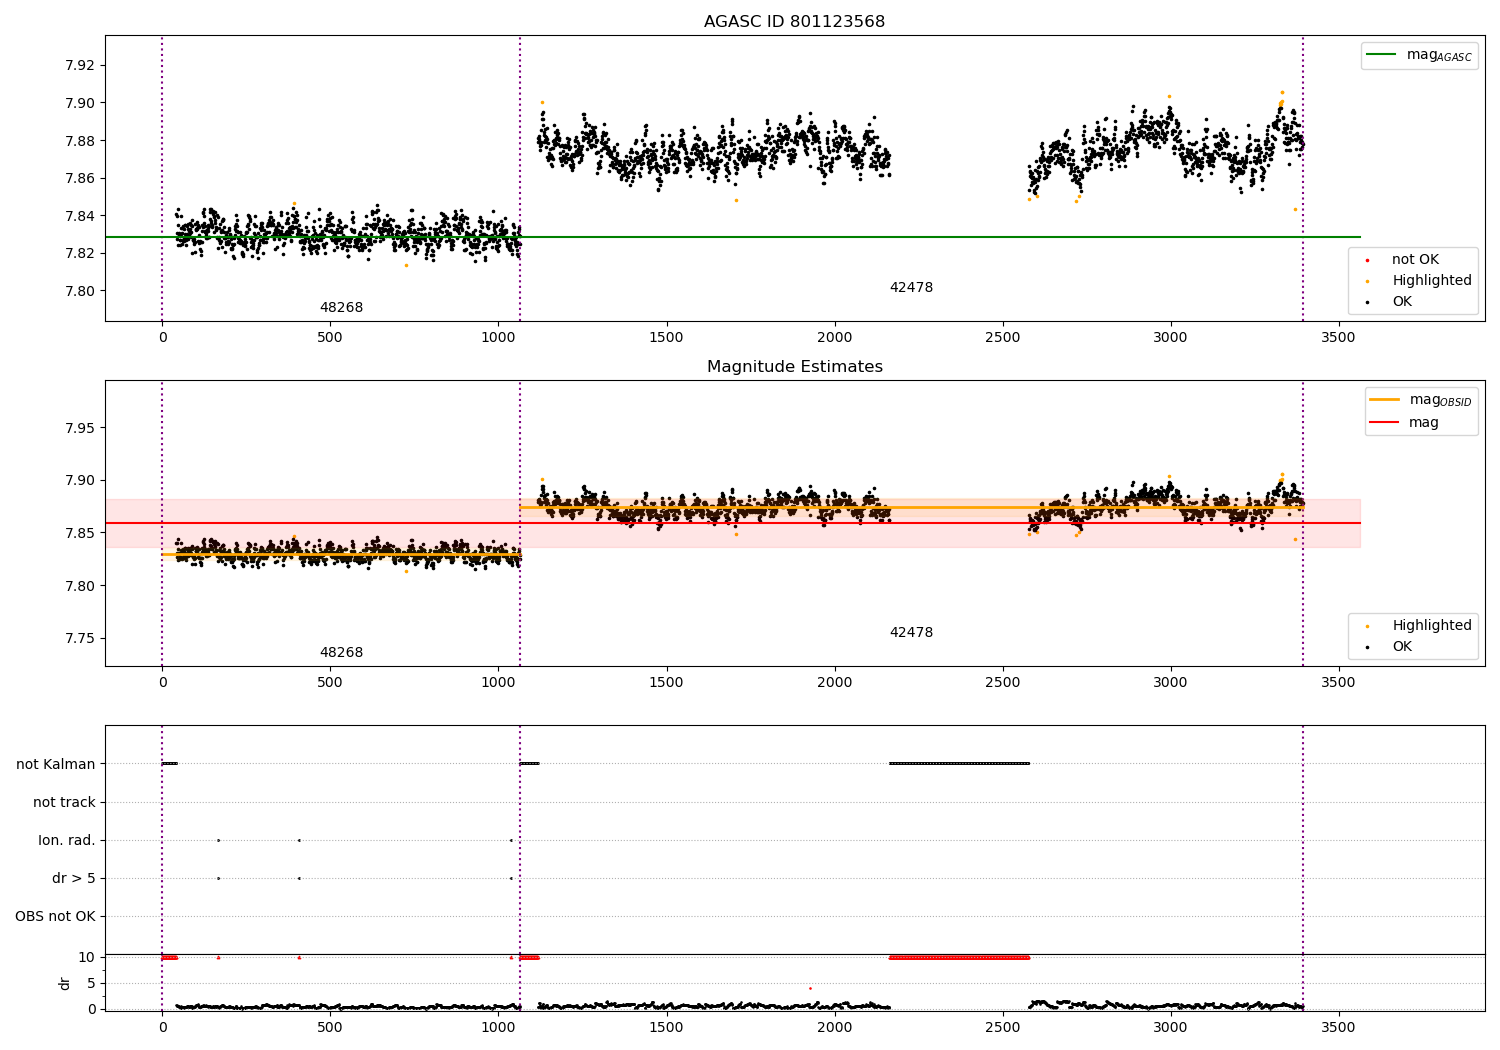
Task: Click the 7.75 y-axis tick label
Action: (79, 639)
